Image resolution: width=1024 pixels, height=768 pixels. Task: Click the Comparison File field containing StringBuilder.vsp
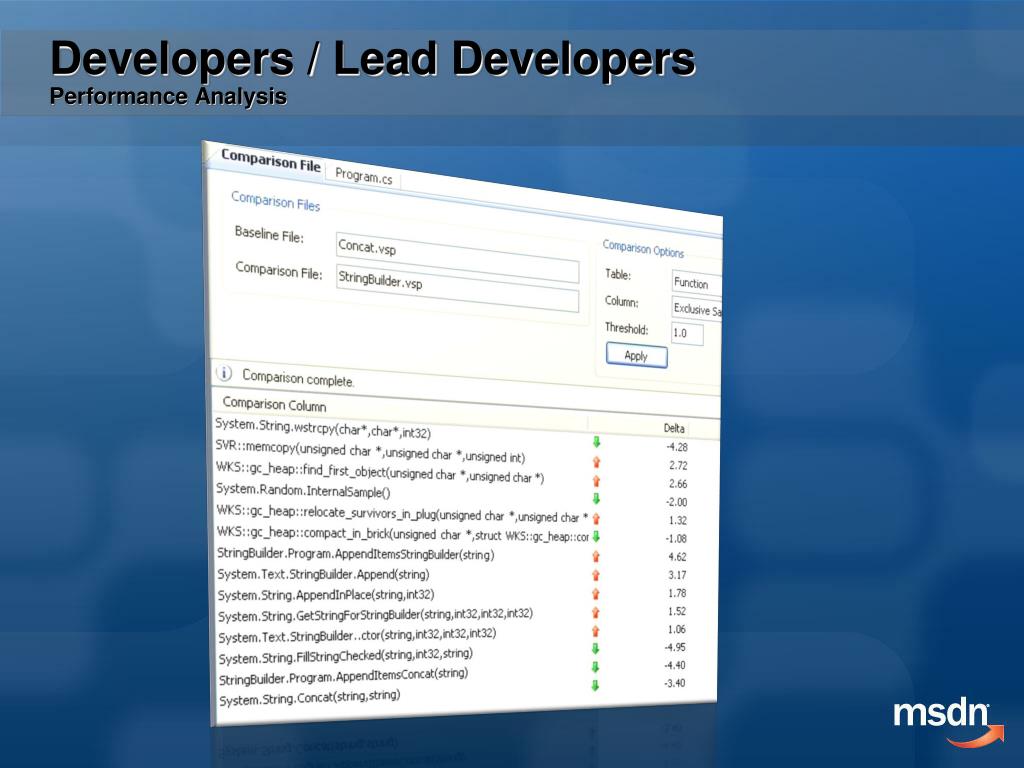(x=457, y=288)
